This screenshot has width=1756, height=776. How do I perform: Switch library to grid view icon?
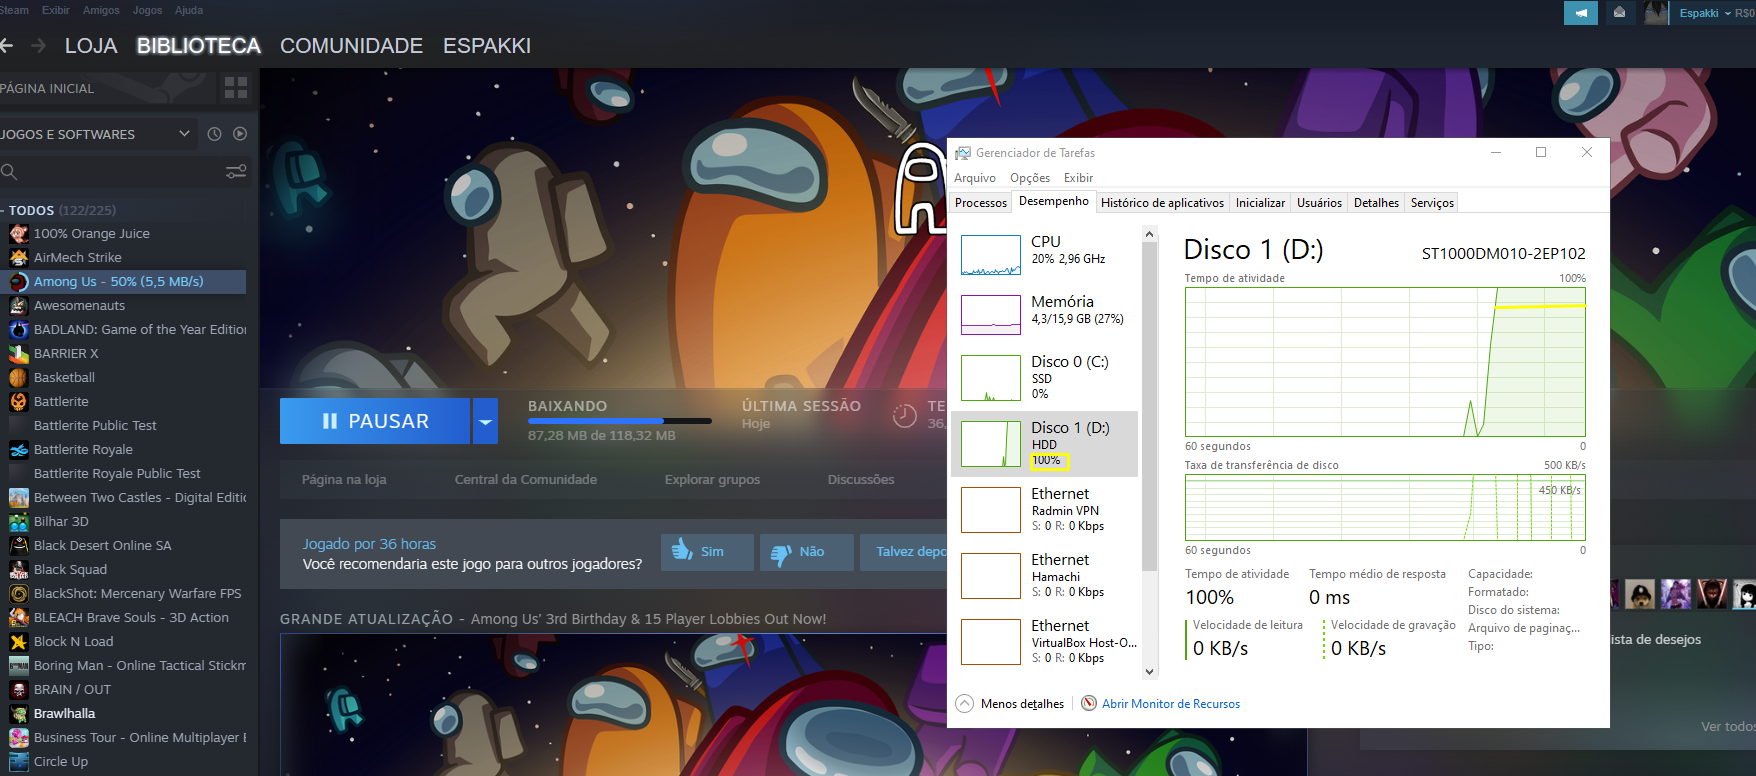236,88
